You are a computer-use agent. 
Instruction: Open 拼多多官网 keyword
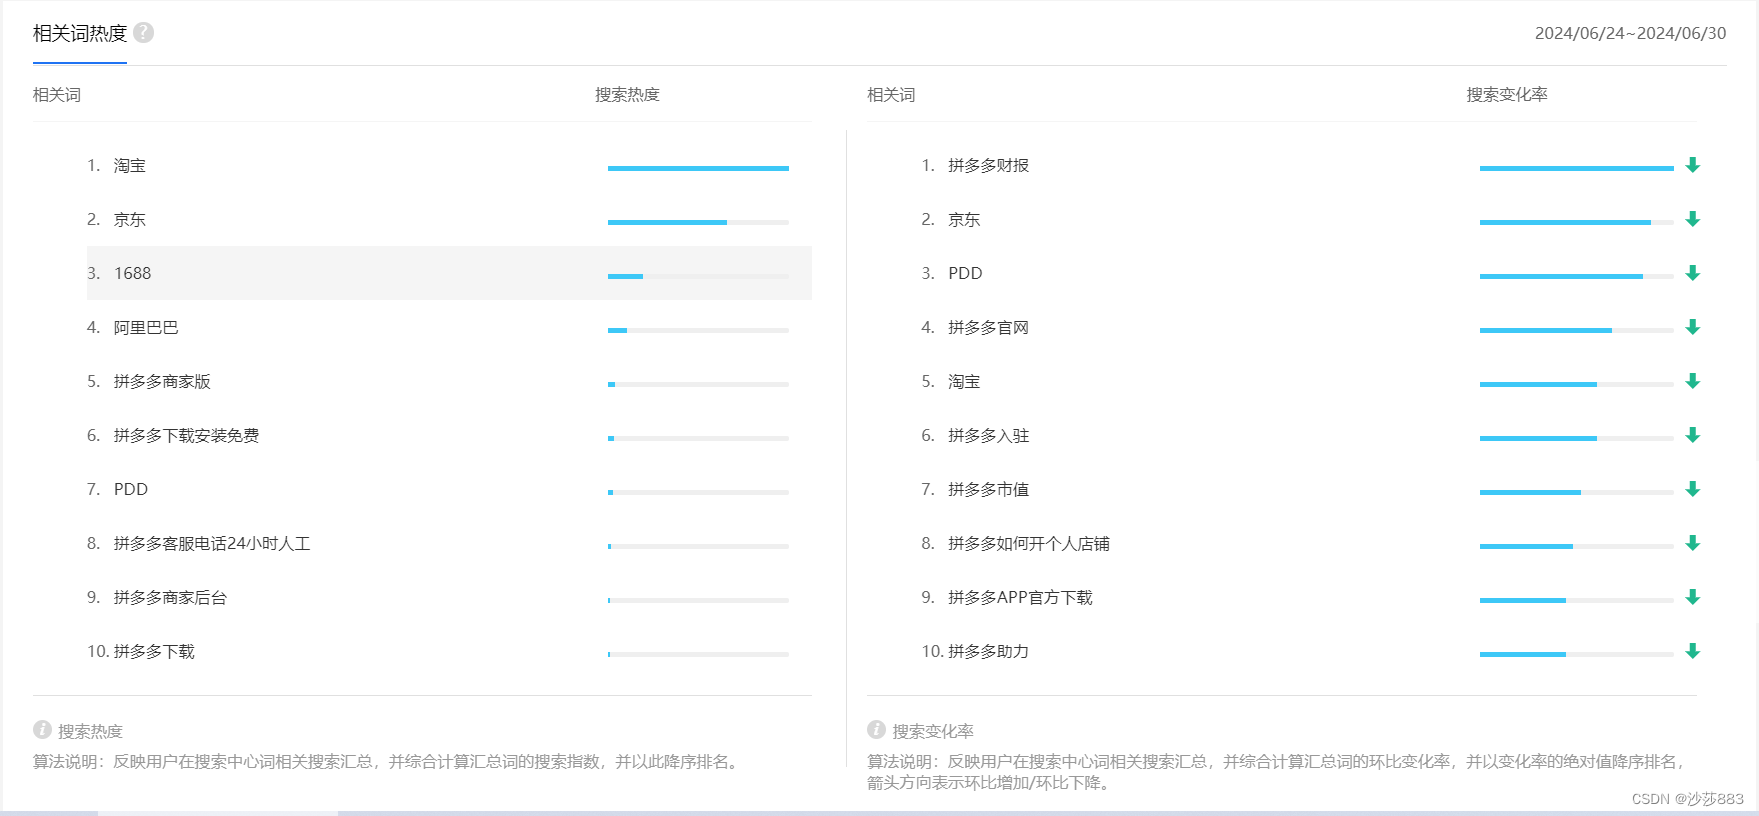tap(989, 328)
